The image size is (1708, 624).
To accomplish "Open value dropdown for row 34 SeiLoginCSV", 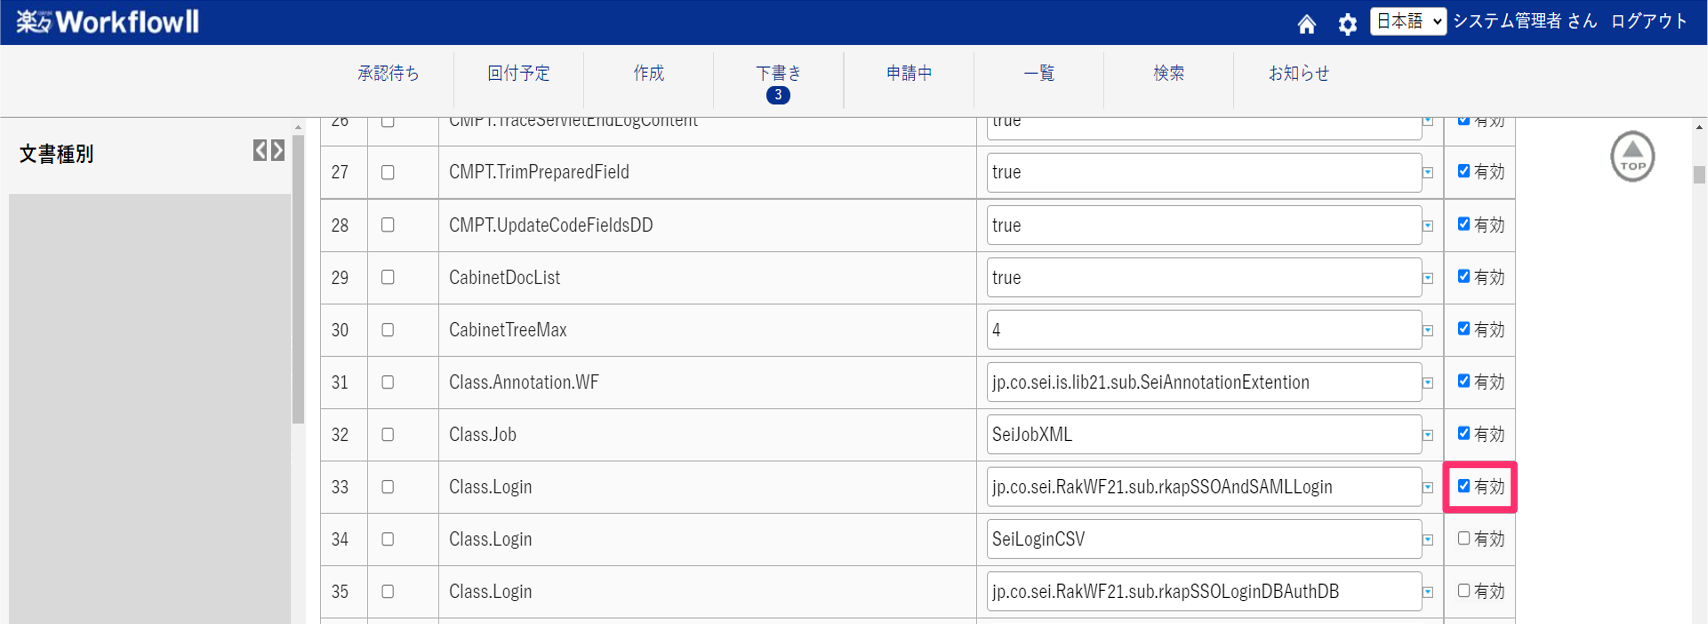I will coord(1428,540).
